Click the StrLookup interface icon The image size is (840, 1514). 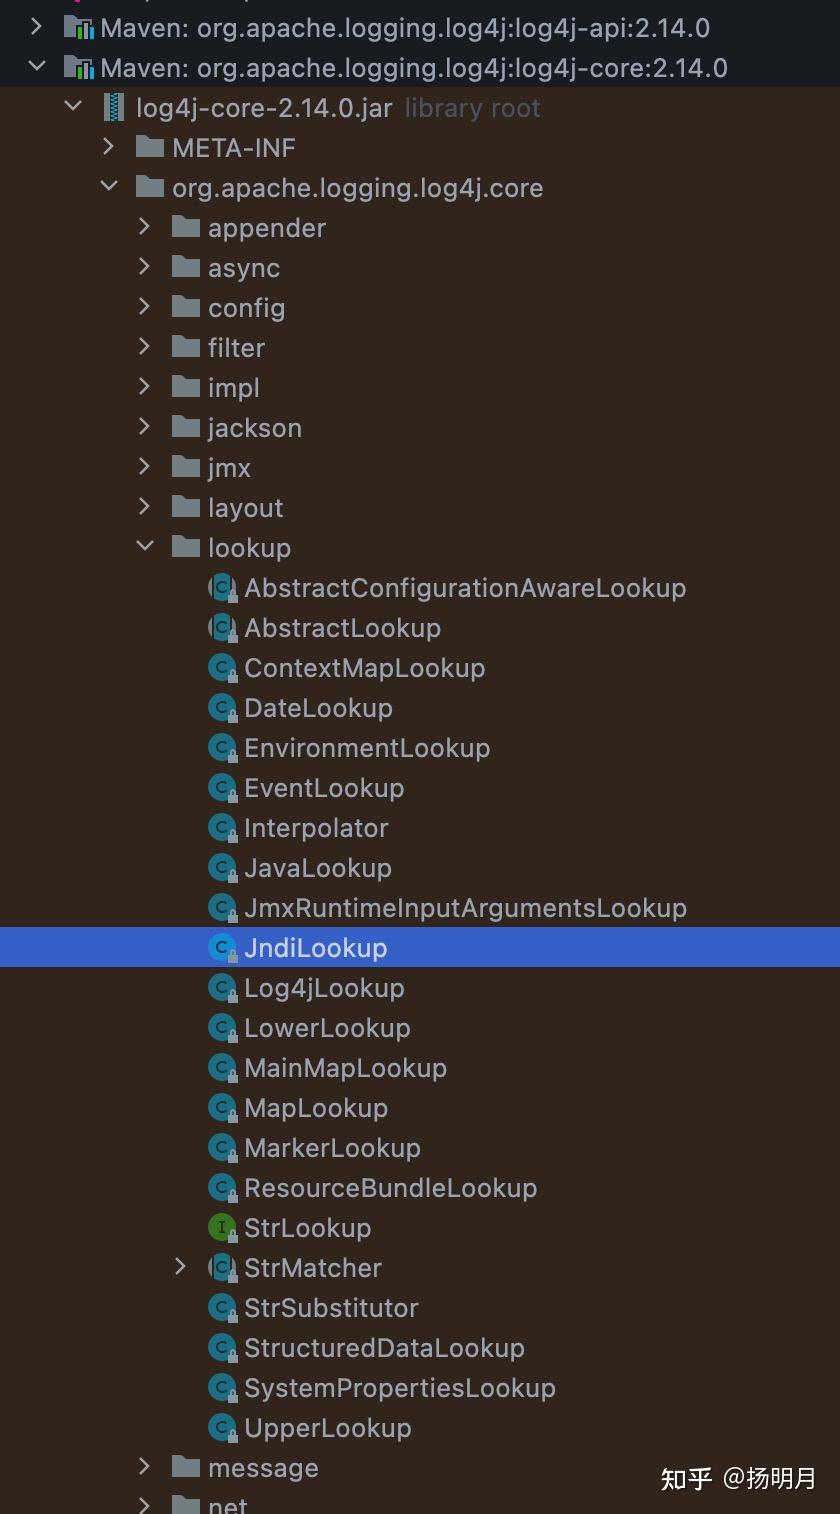point(221,1228)
